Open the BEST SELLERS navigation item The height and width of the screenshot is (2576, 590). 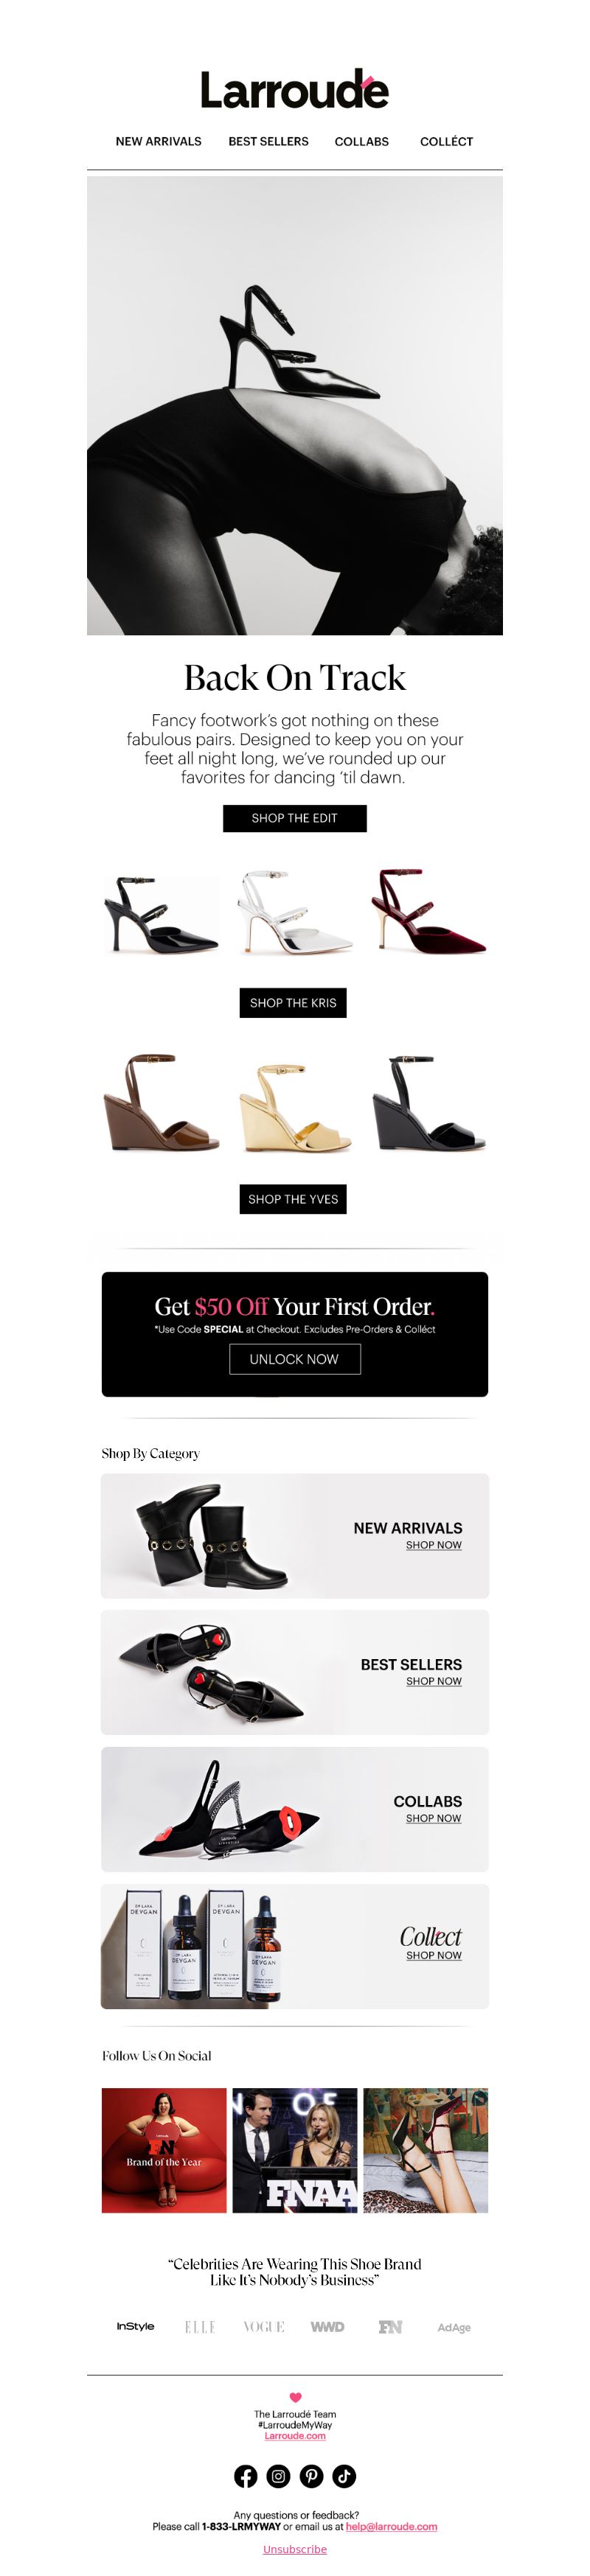[268, 141]
